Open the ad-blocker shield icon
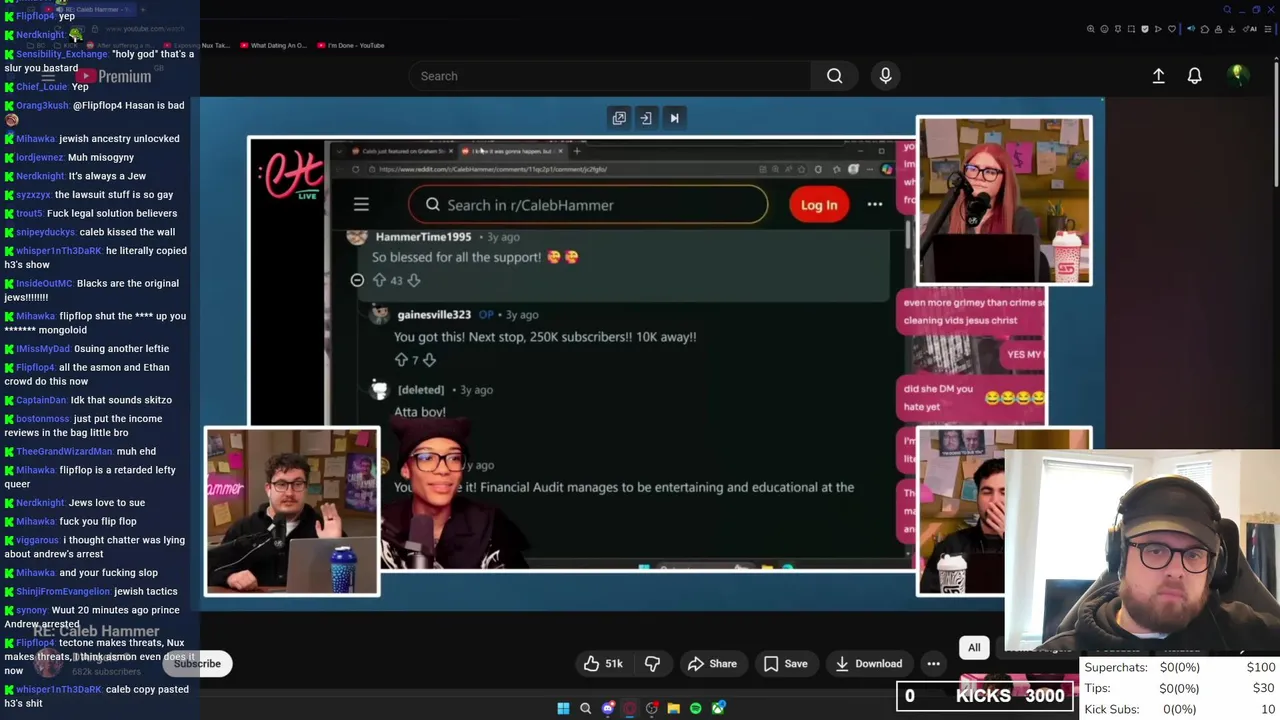The height and width of the screenshot is (720, 1280). click(1145, 29)
